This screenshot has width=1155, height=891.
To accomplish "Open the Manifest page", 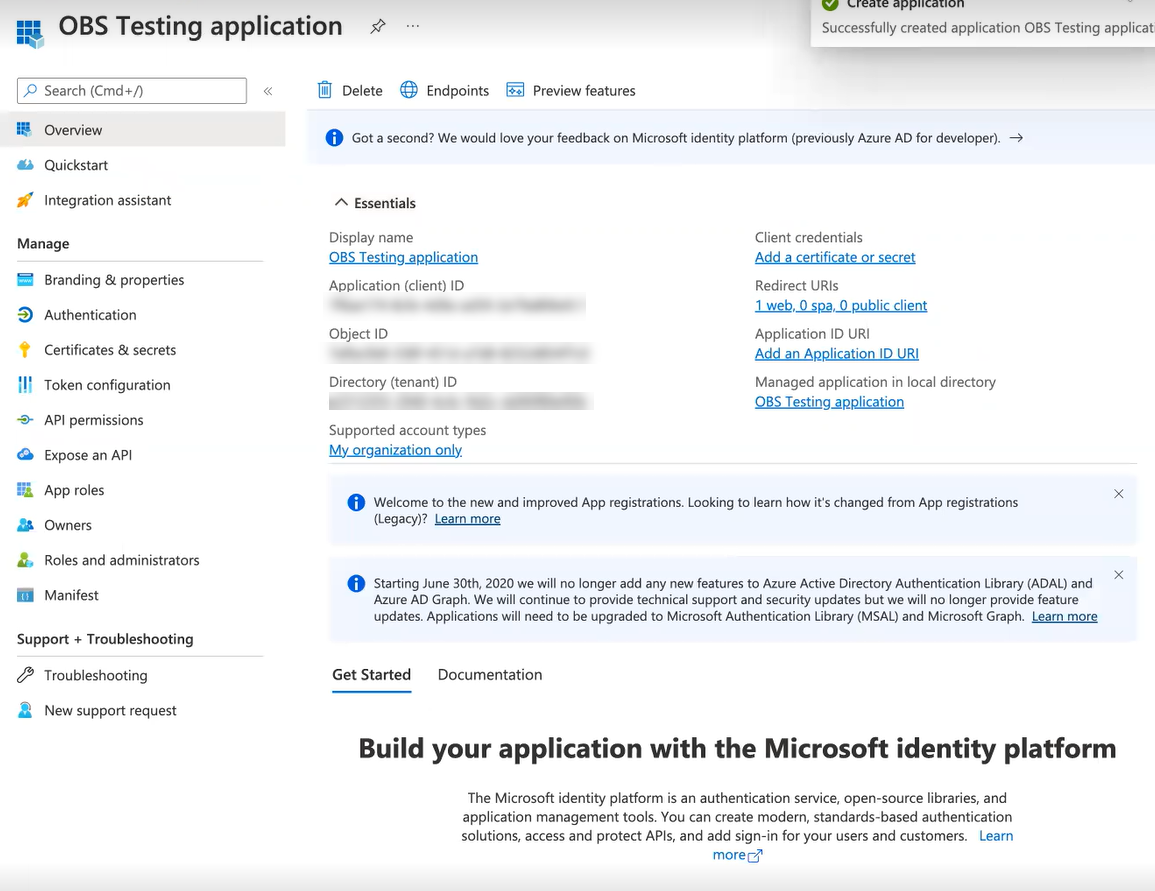I will click(x=71, y=595).
